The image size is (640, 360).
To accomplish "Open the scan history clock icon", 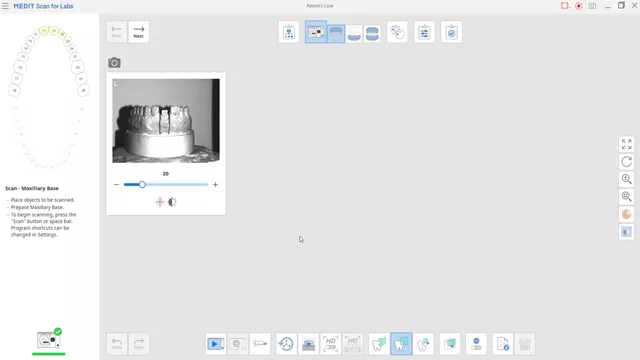I will coord(286,344).
